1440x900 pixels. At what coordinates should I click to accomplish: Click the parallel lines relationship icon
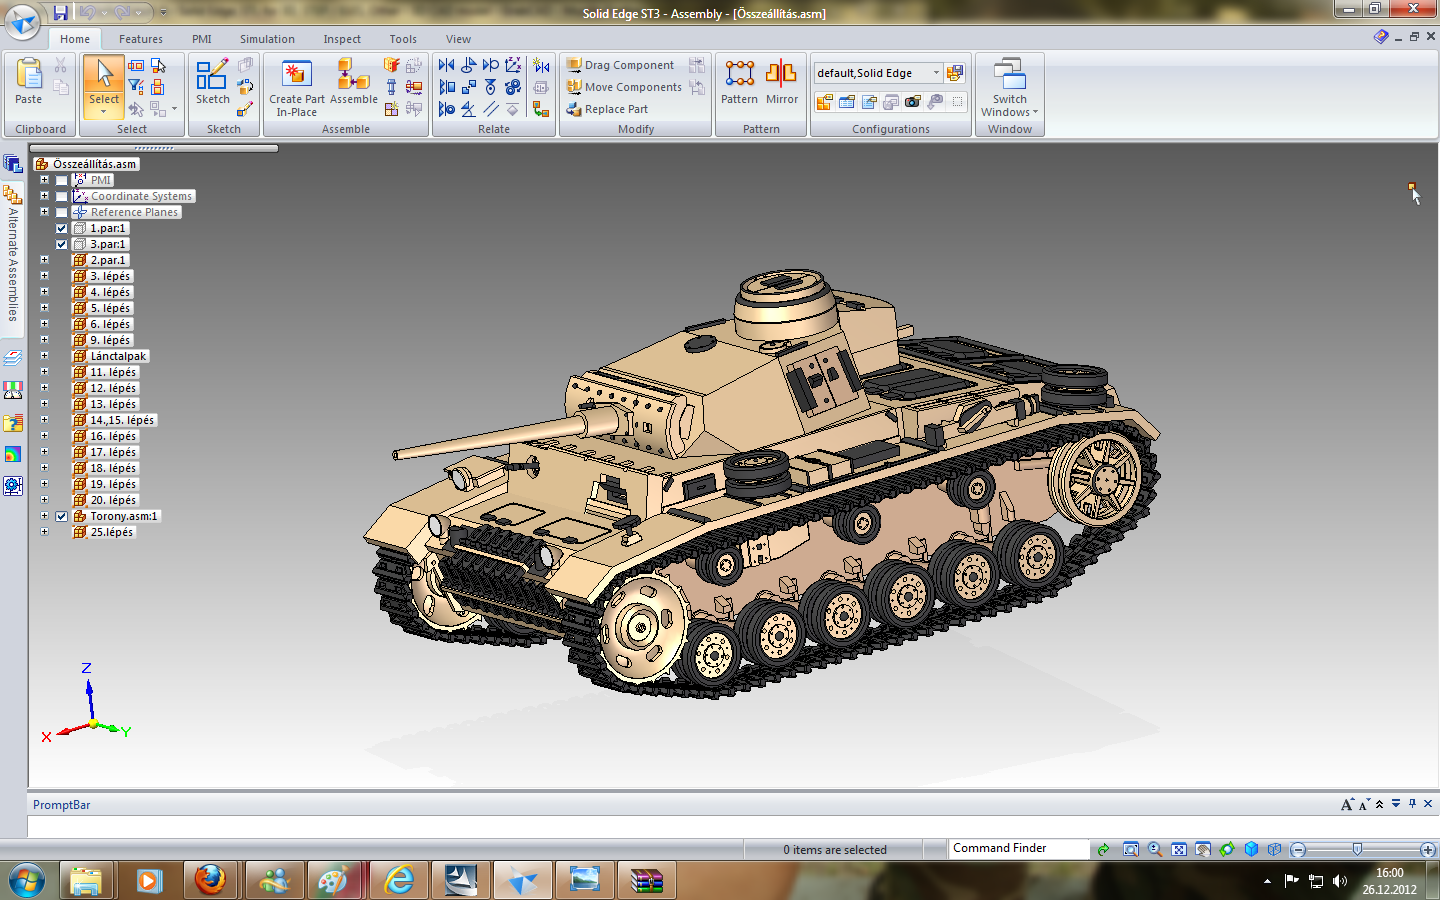pyautogui.click(x=491, y=109)
